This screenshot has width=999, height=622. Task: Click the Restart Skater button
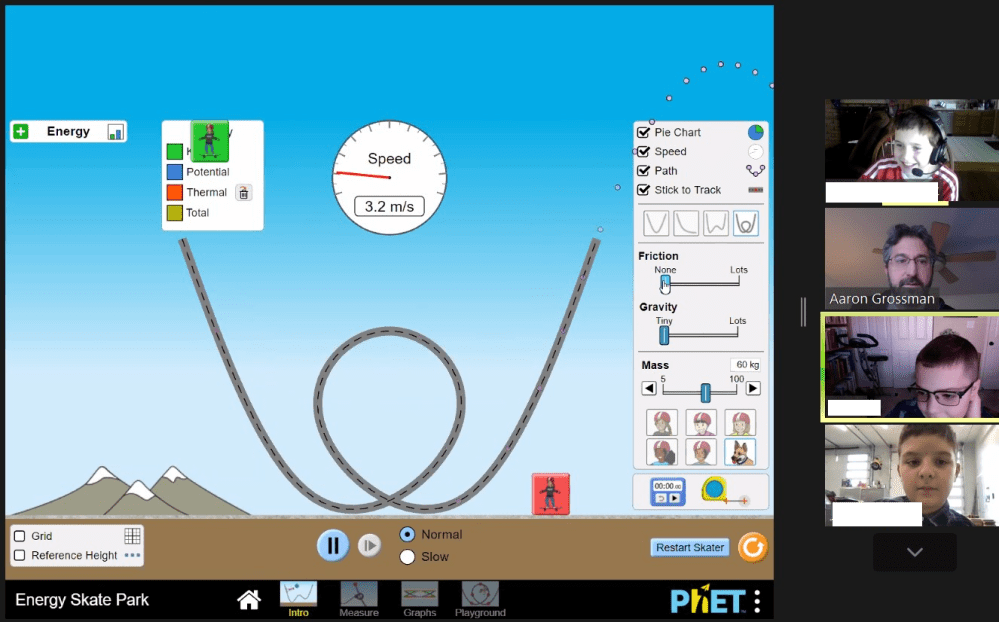click(691, 548)
